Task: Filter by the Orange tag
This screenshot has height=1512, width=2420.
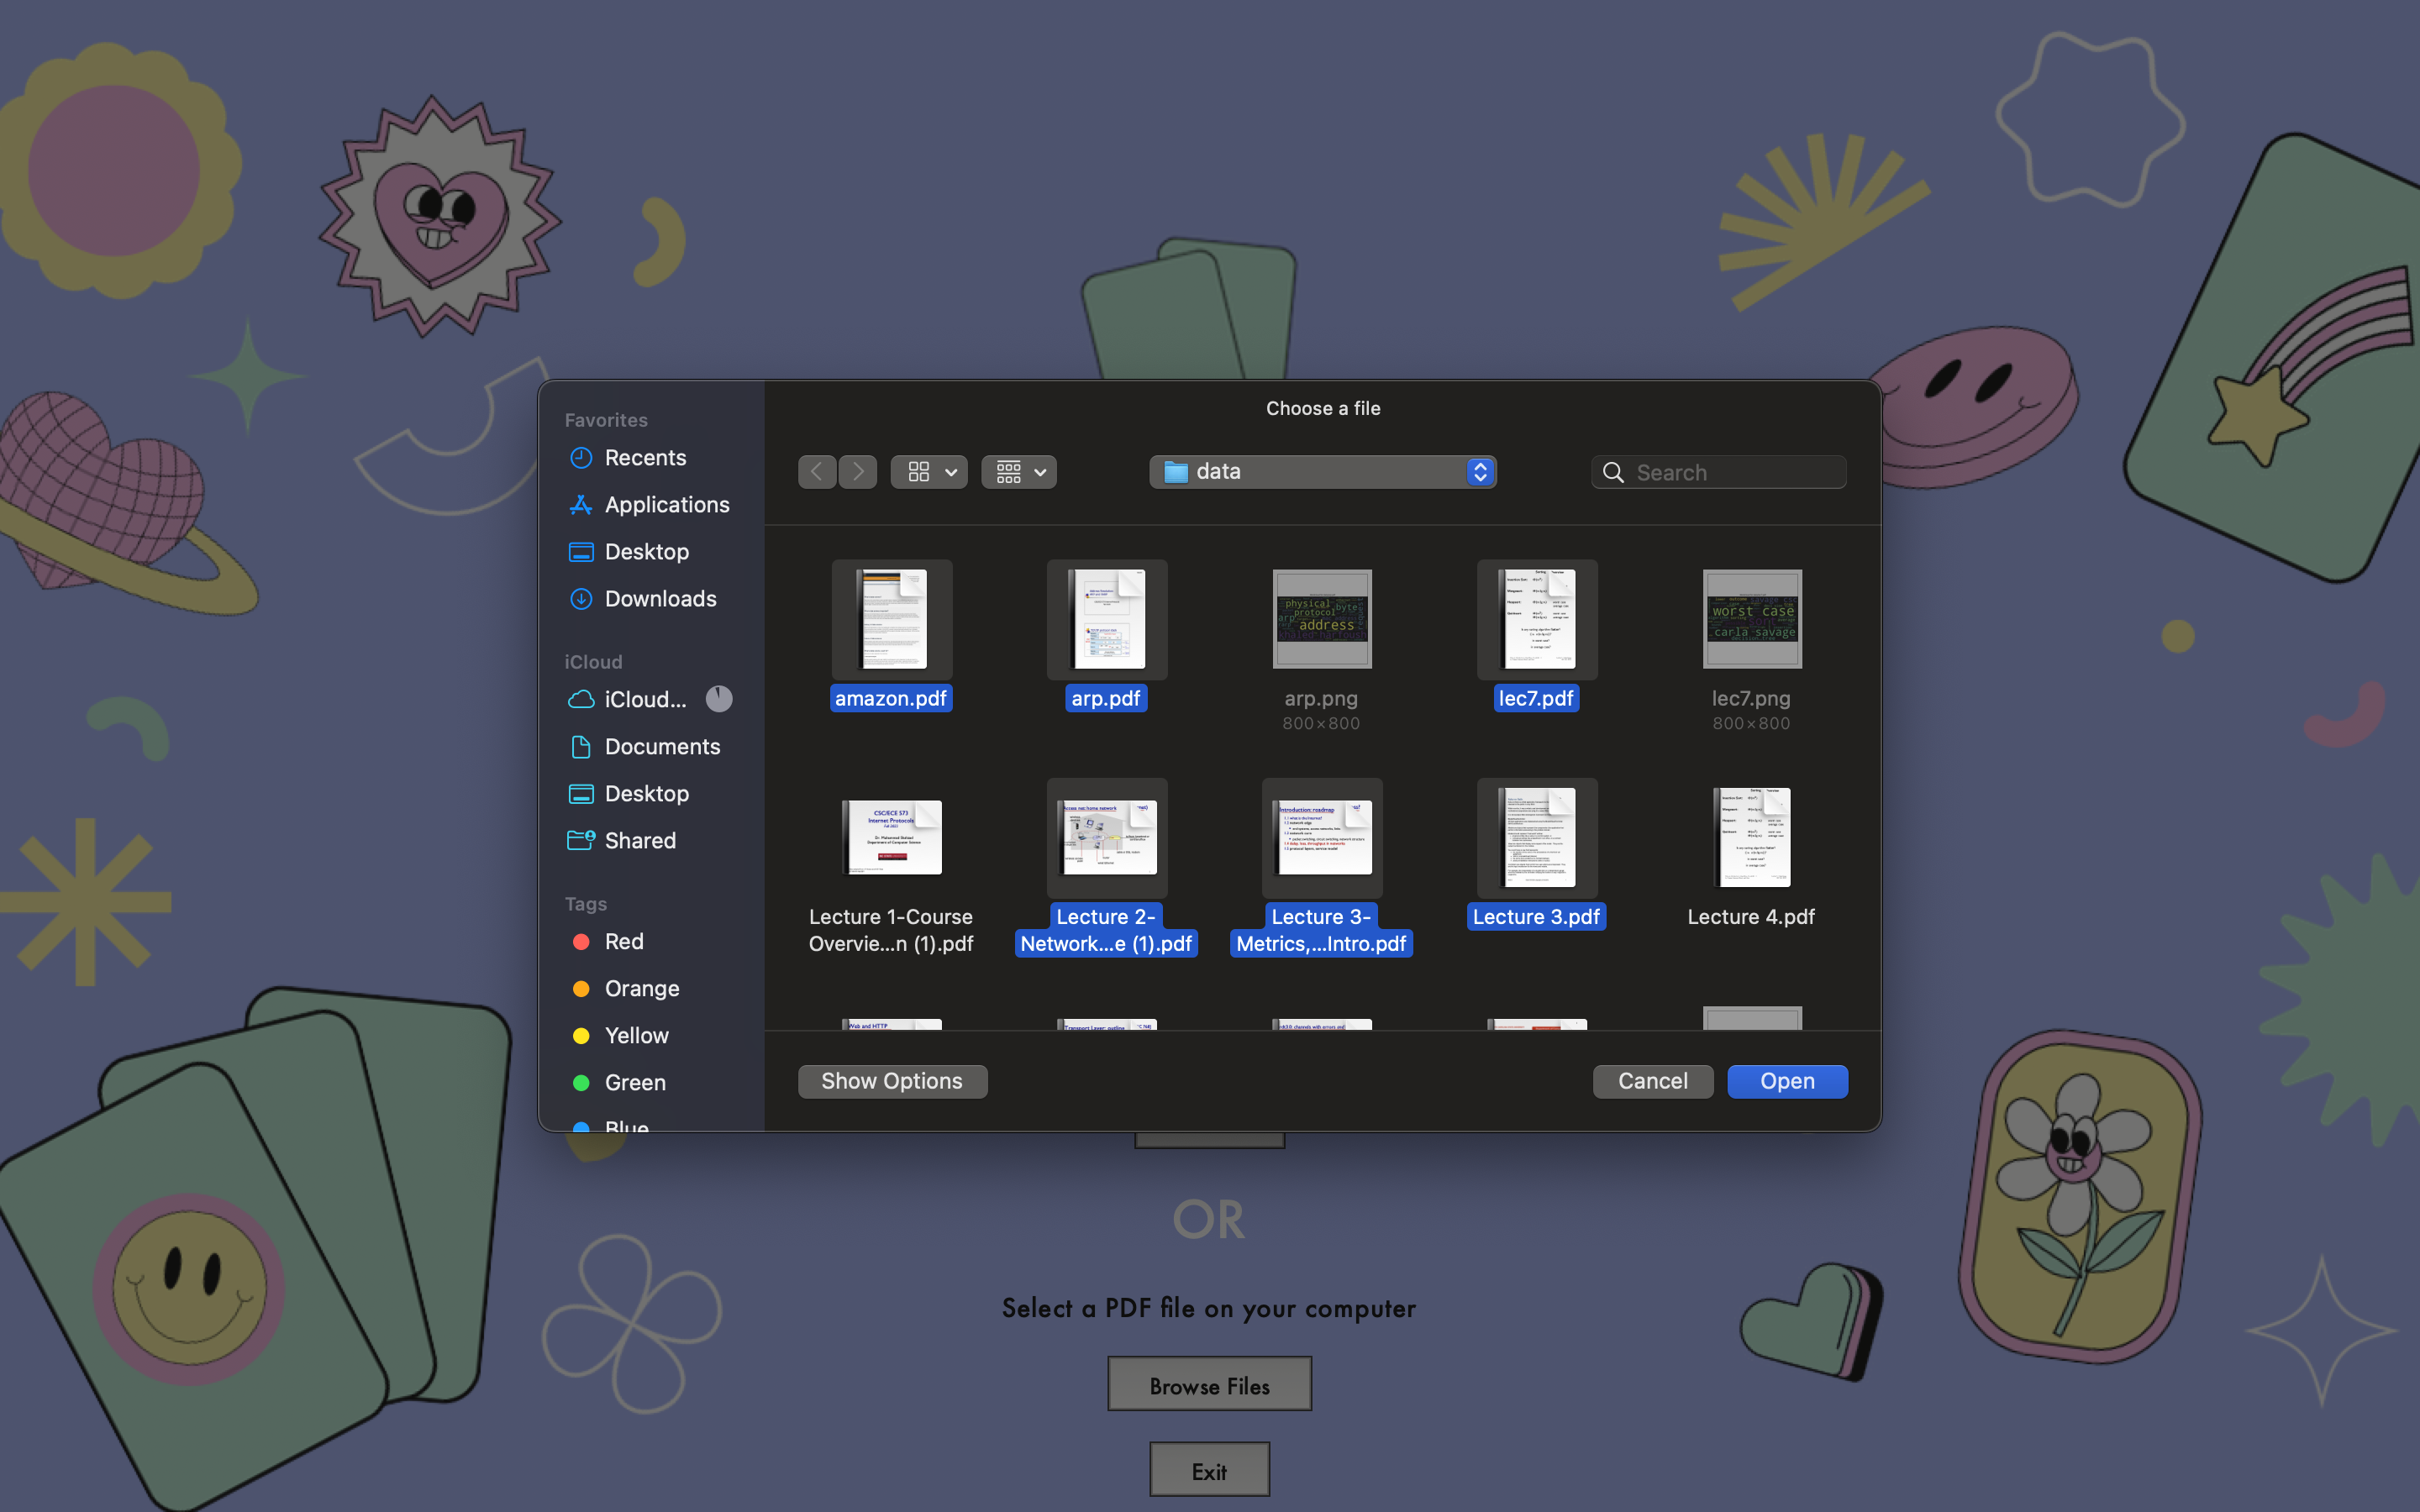Action: (641, 989)
